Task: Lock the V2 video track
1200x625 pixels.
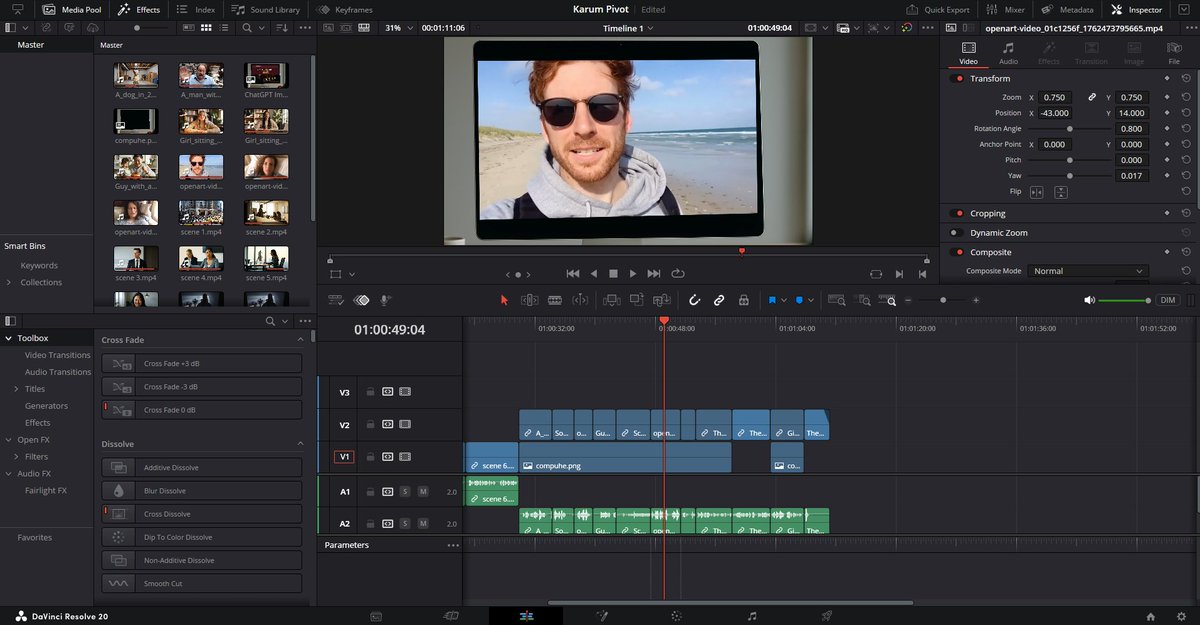Action: [x=370, y=425]
